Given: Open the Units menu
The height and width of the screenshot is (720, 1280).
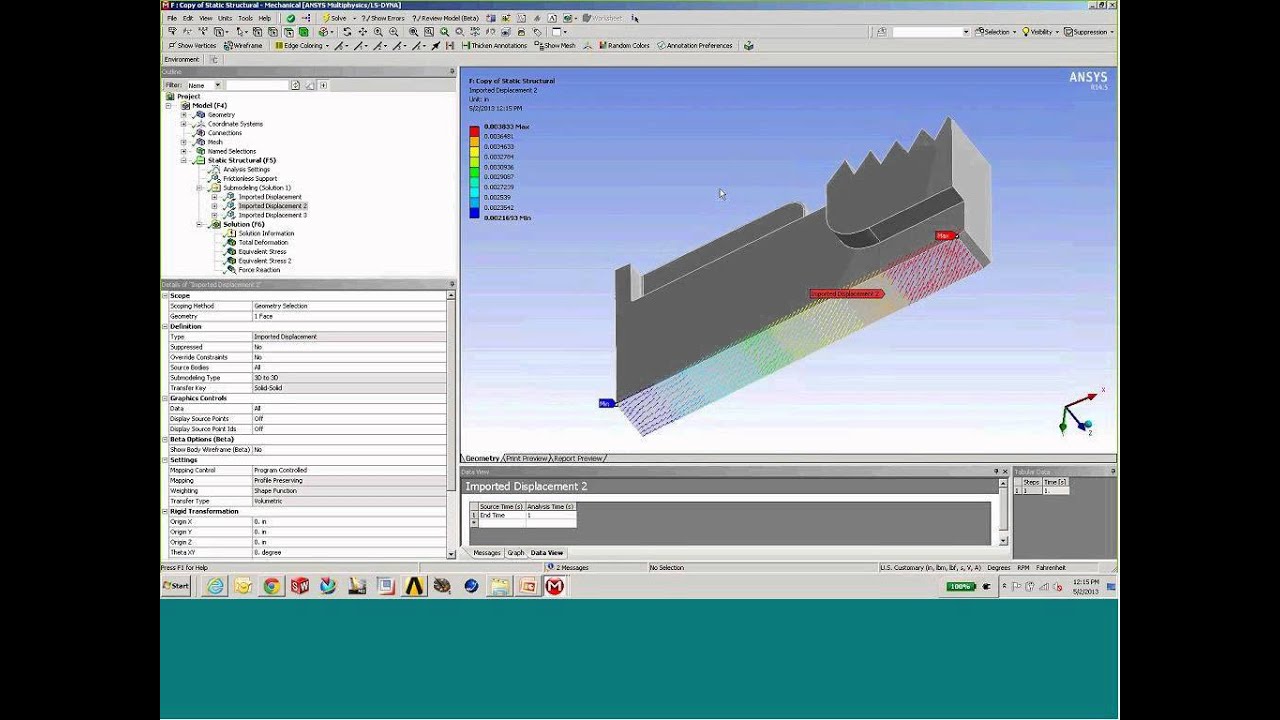Looking at the screenshot, I should (x=225, y=18).
